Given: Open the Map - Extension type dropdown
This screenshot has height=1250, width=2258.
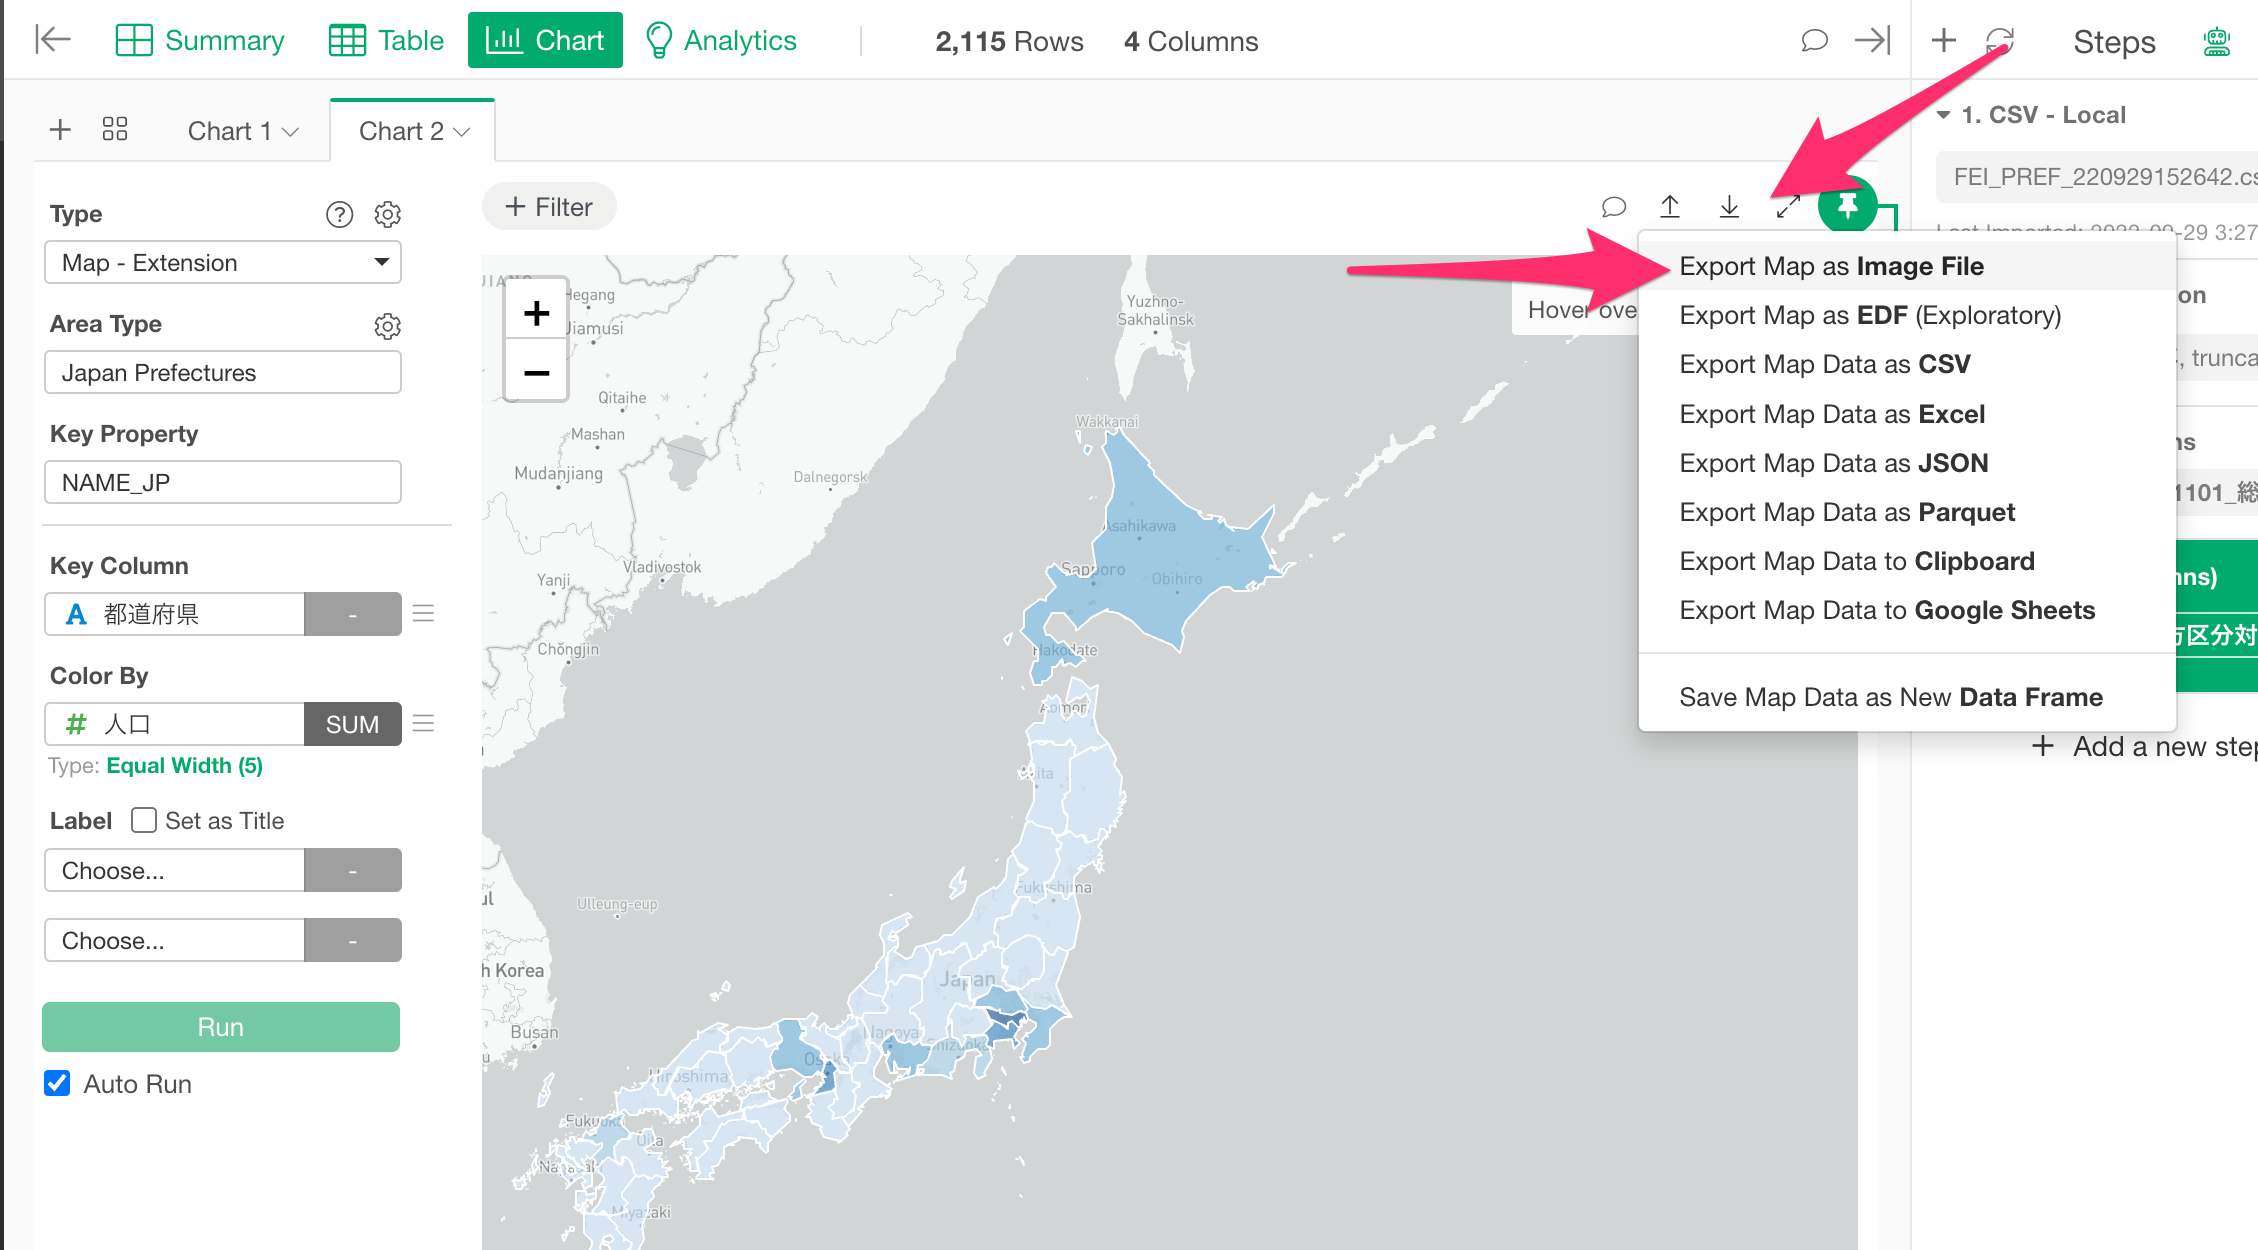Looking at the screenshot, I should [222, 263].
